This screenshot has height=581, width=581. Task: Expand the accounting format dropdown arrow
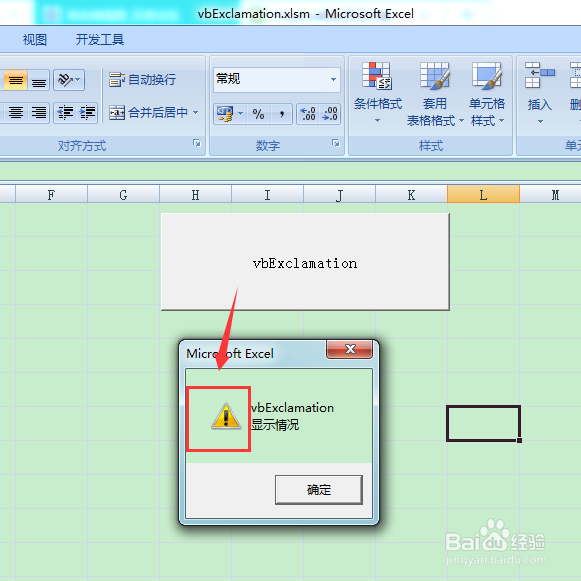click(240, 114)
